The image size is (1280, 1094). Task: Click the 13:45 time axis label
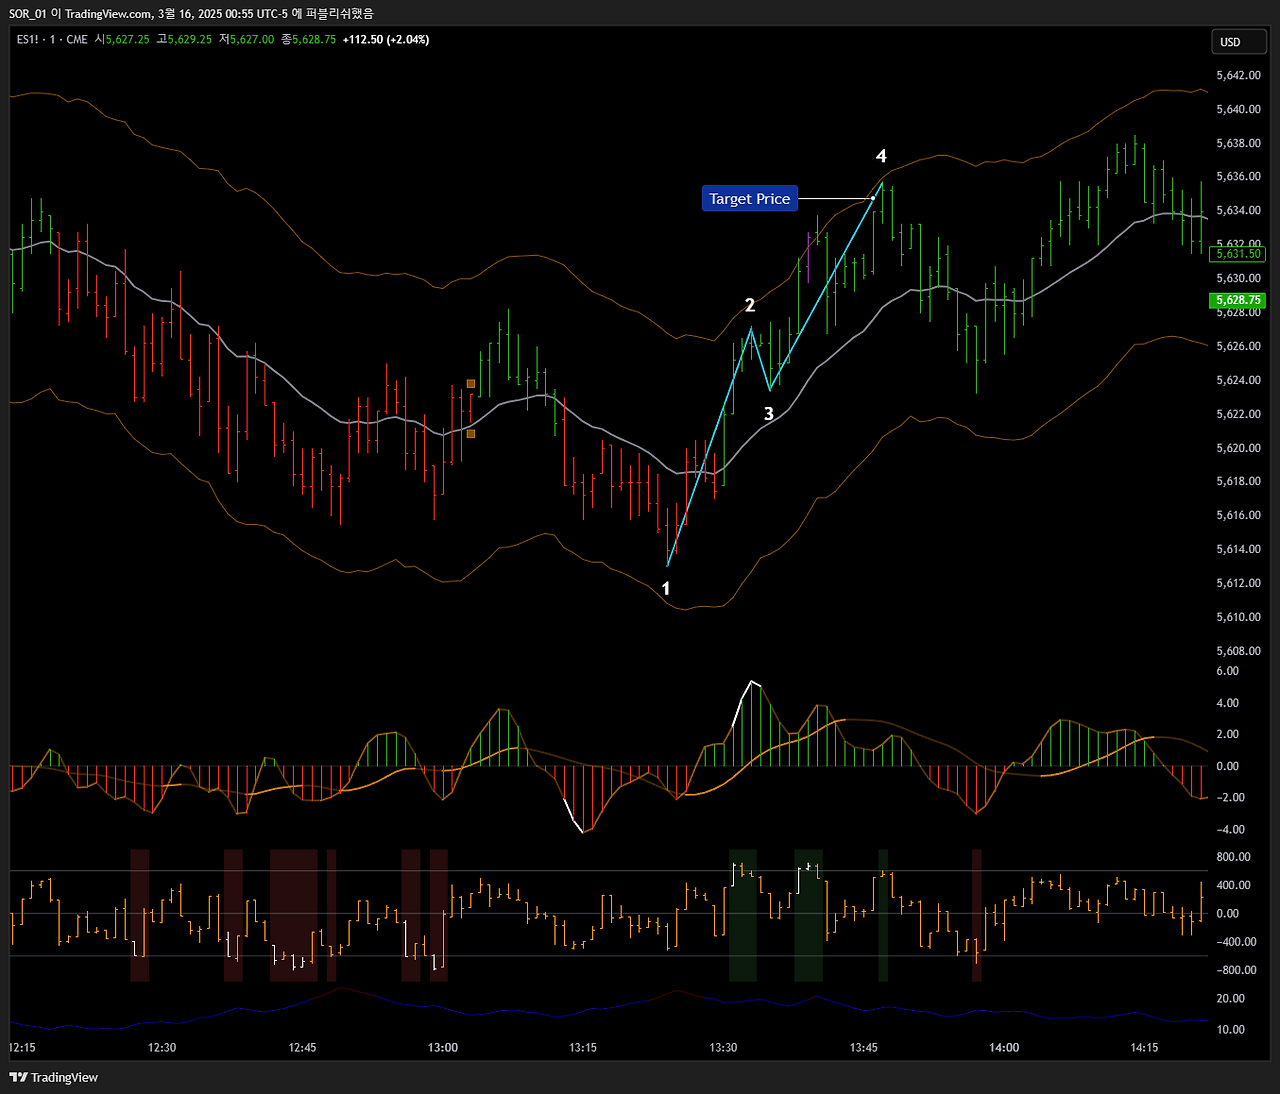tap(864, 1048)
